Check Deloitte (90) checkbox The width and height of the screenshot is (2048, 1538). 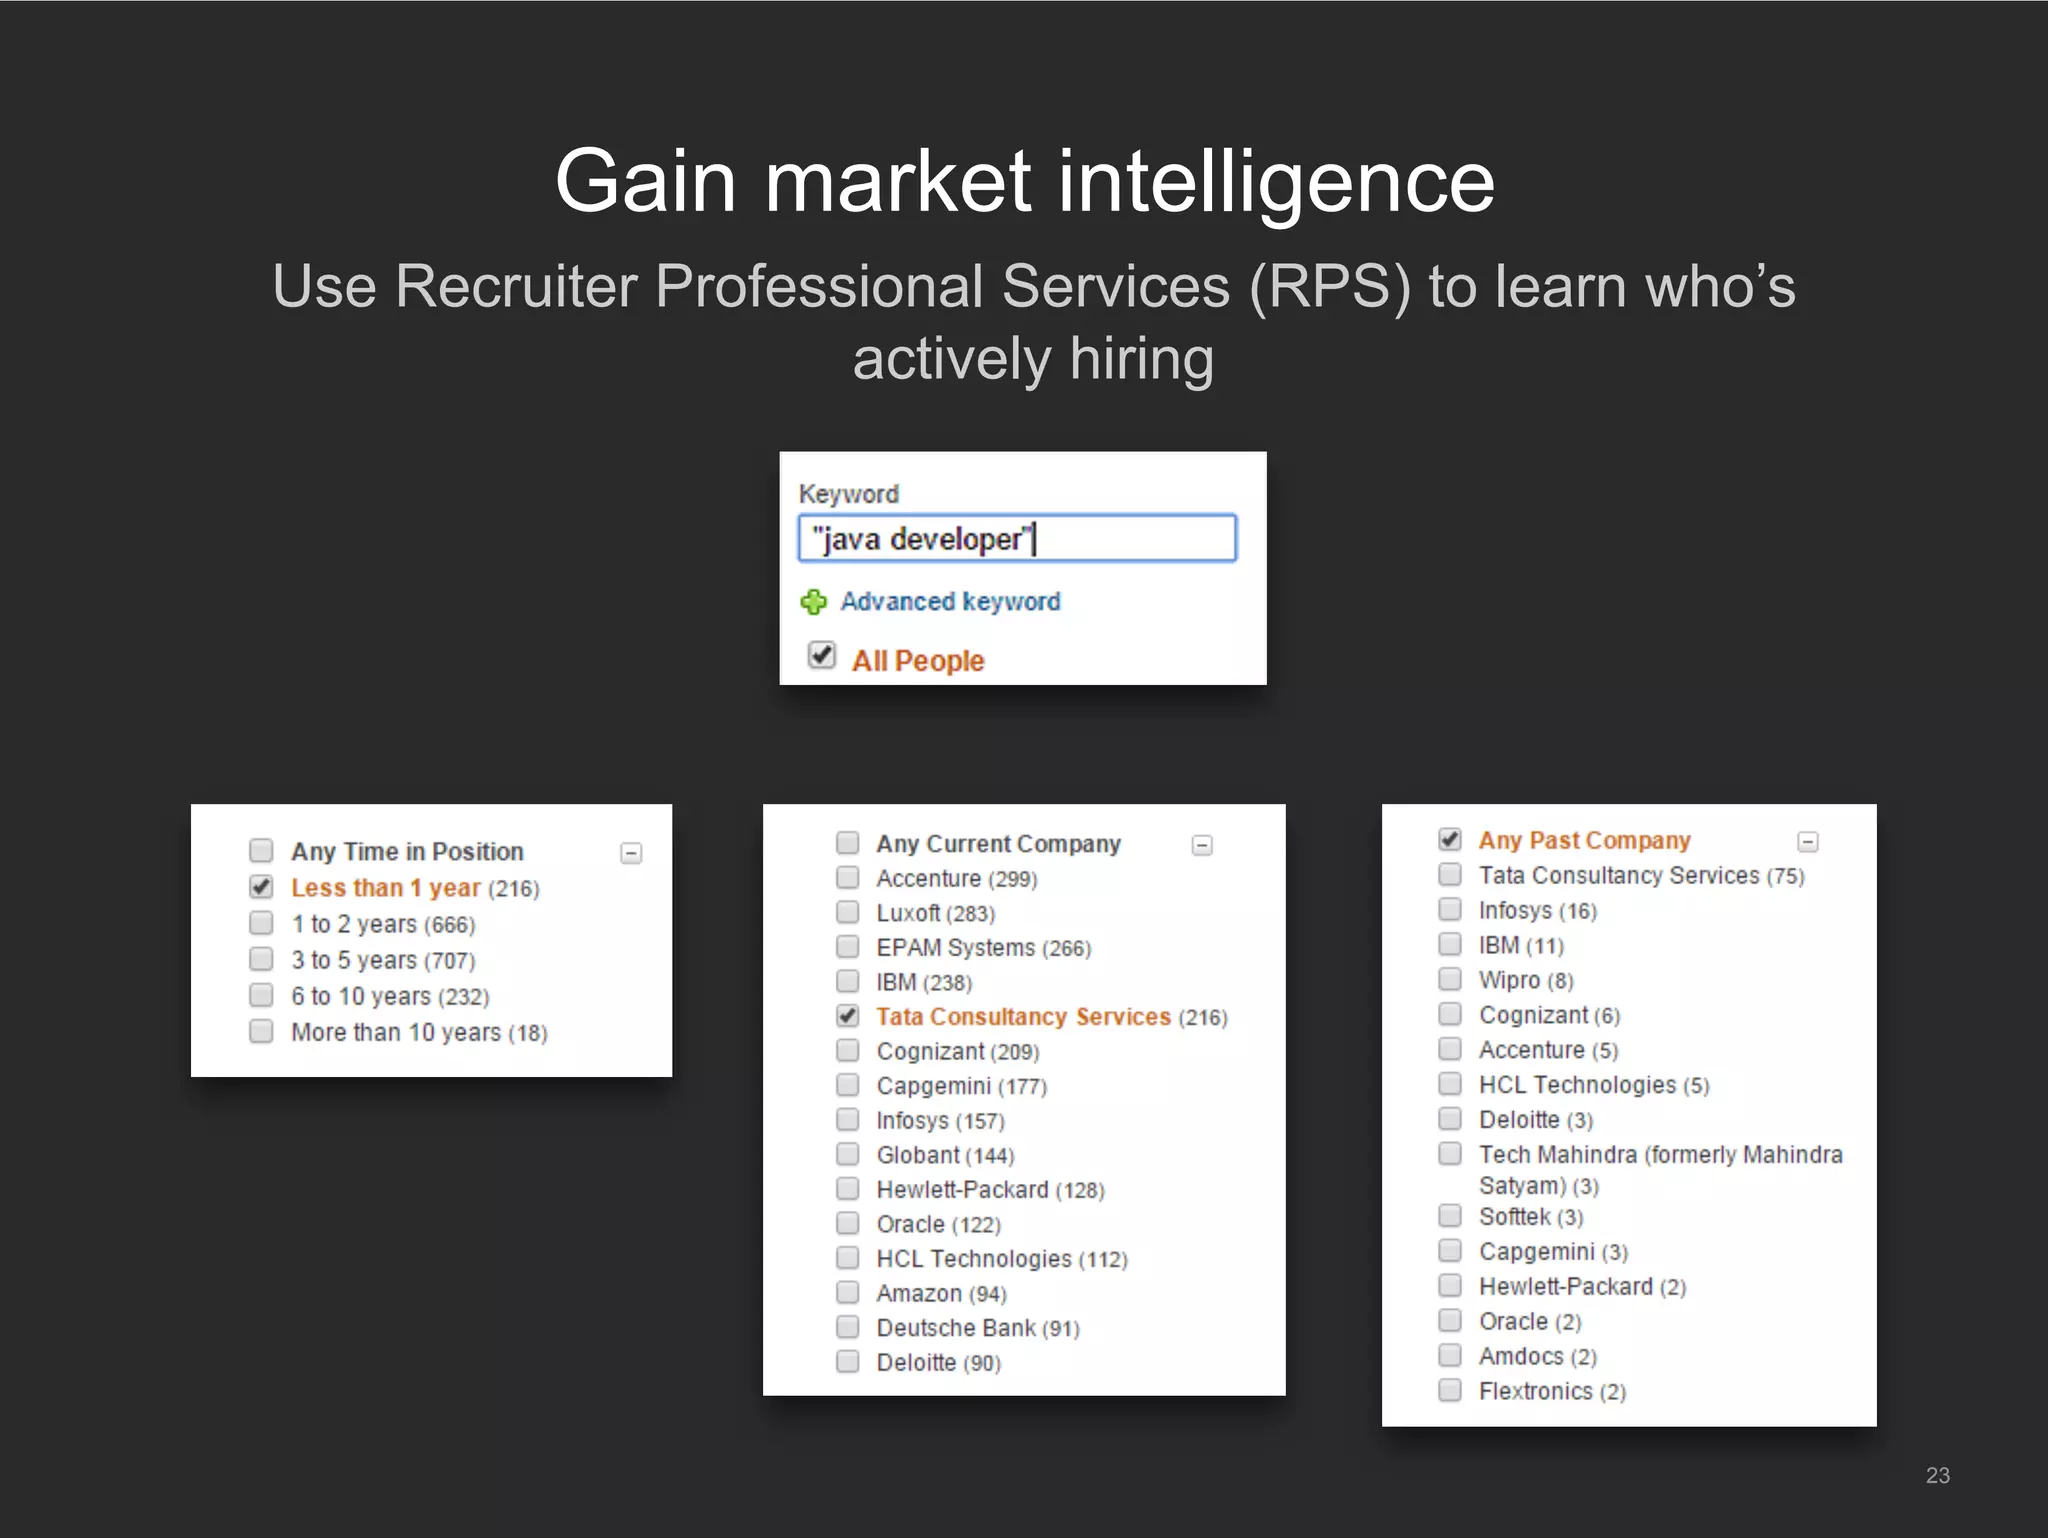coord(848,1361)
